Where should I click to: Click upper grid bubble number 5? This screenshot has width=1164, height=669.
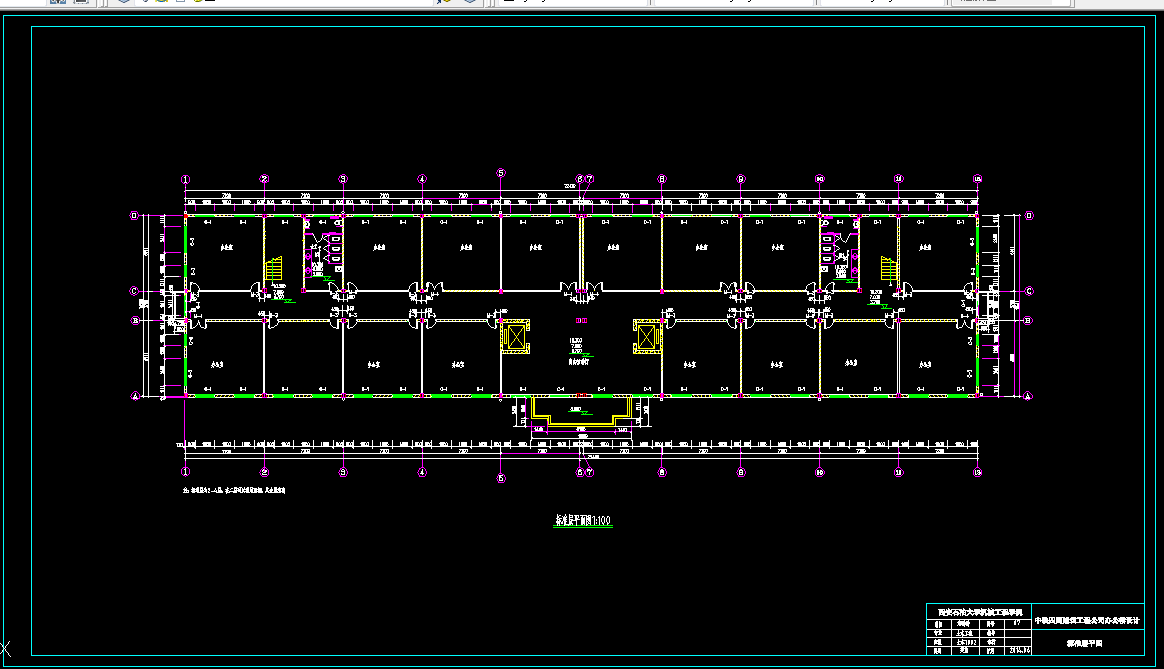tap(501, 173)
